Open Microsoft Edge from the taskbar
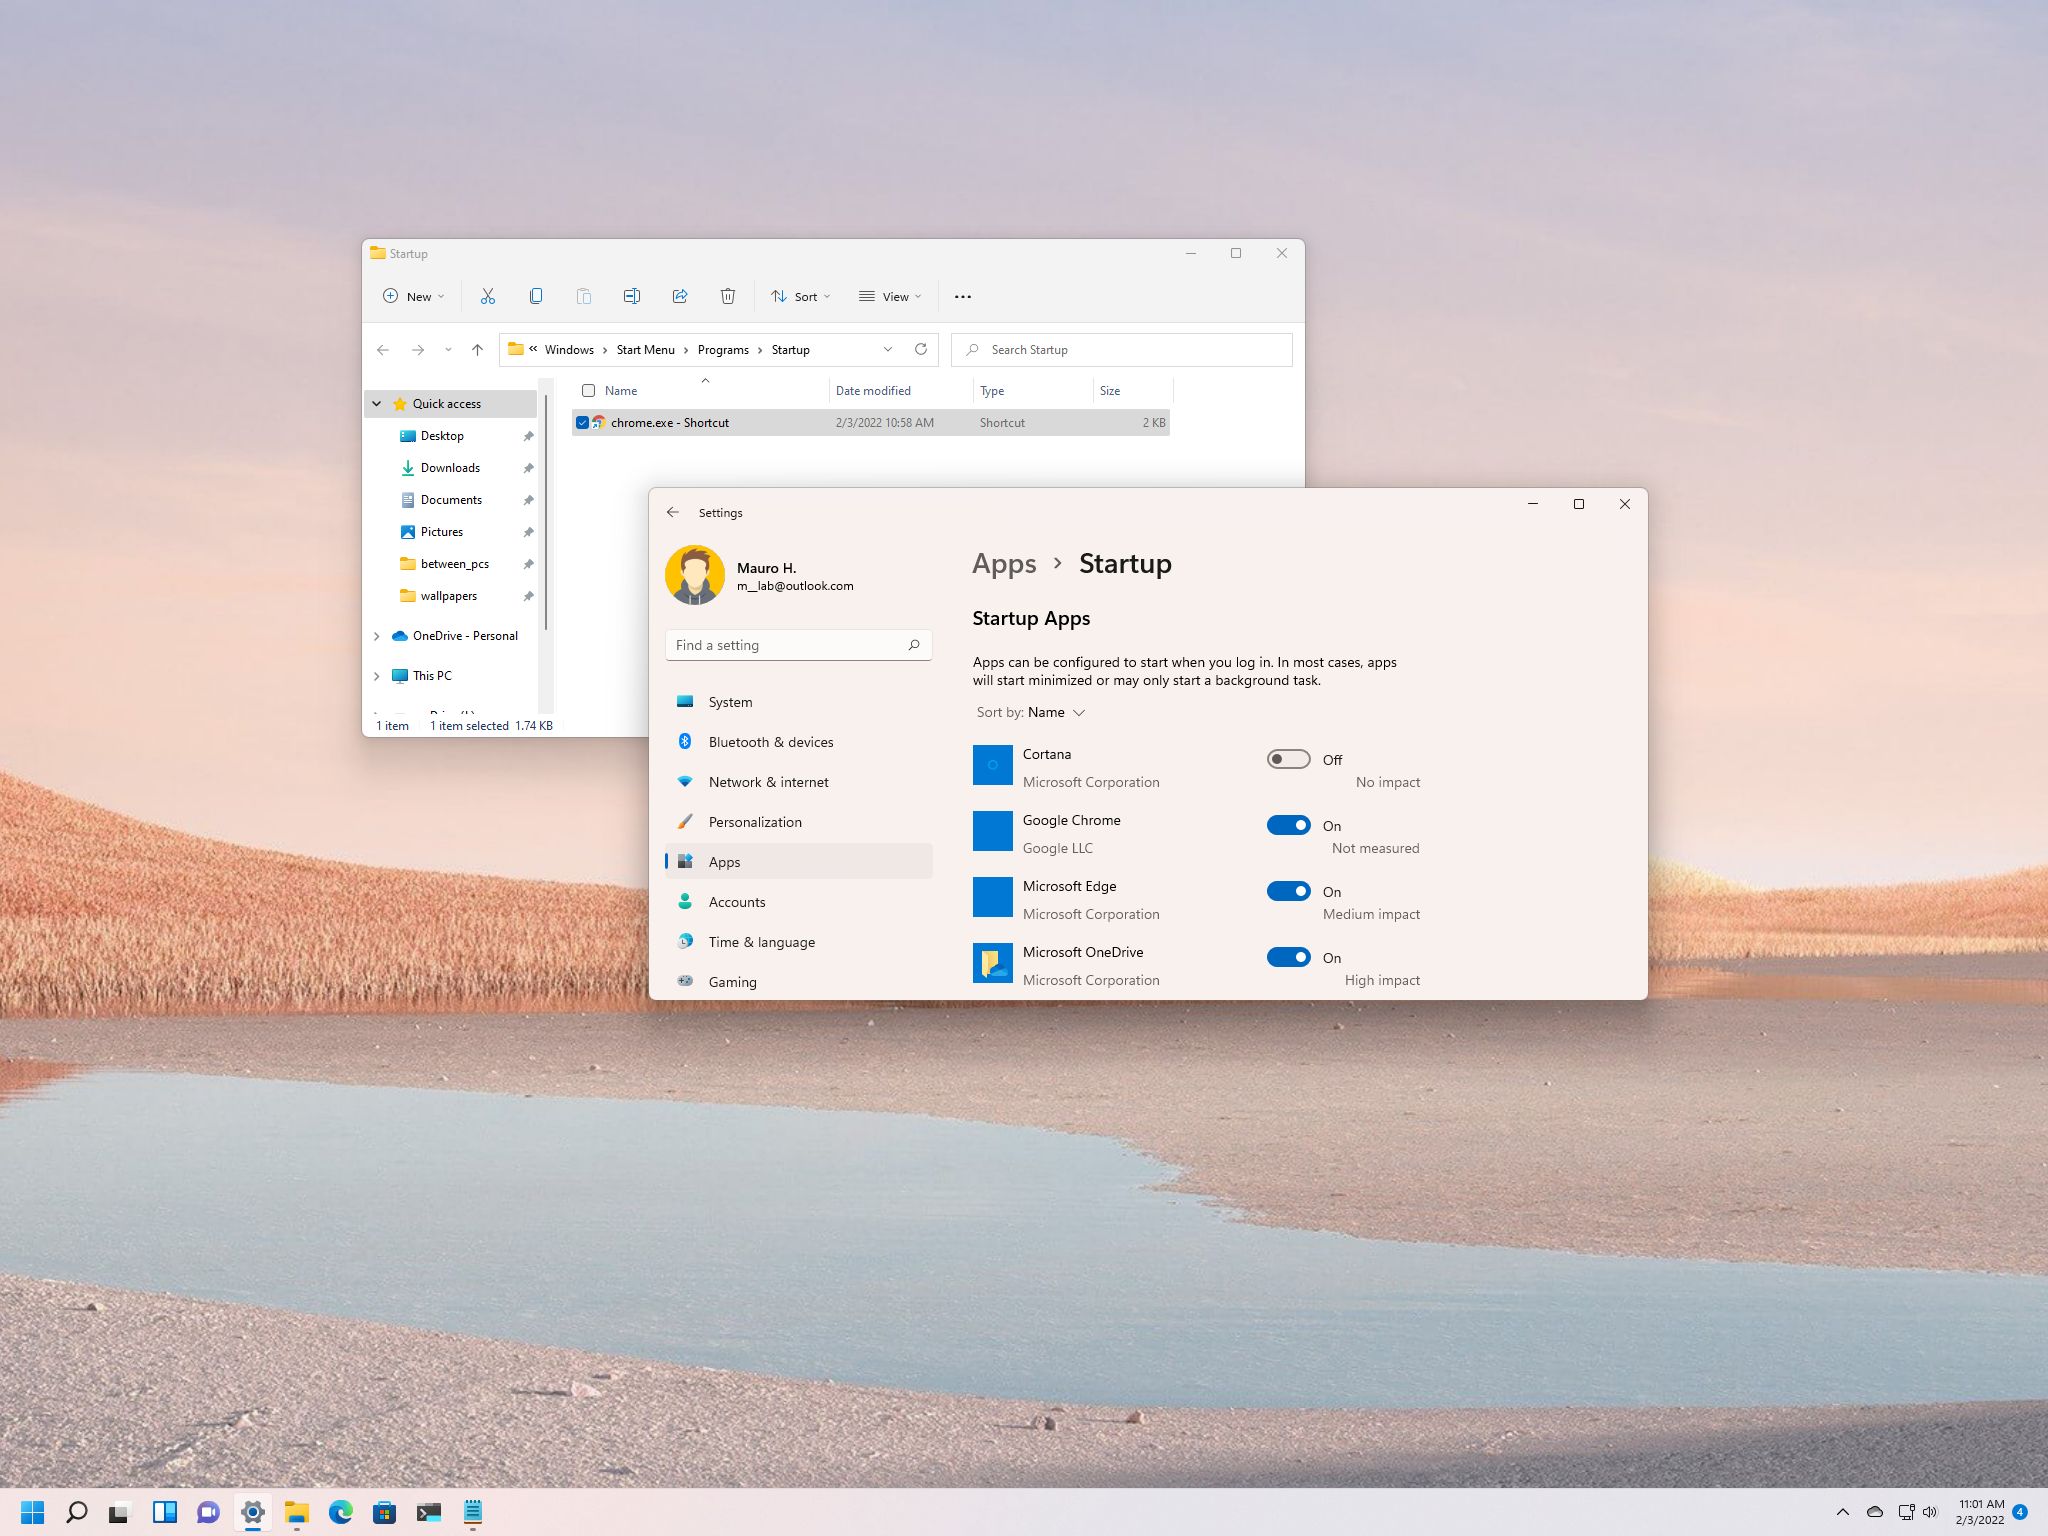 (x=341, y=1512)
